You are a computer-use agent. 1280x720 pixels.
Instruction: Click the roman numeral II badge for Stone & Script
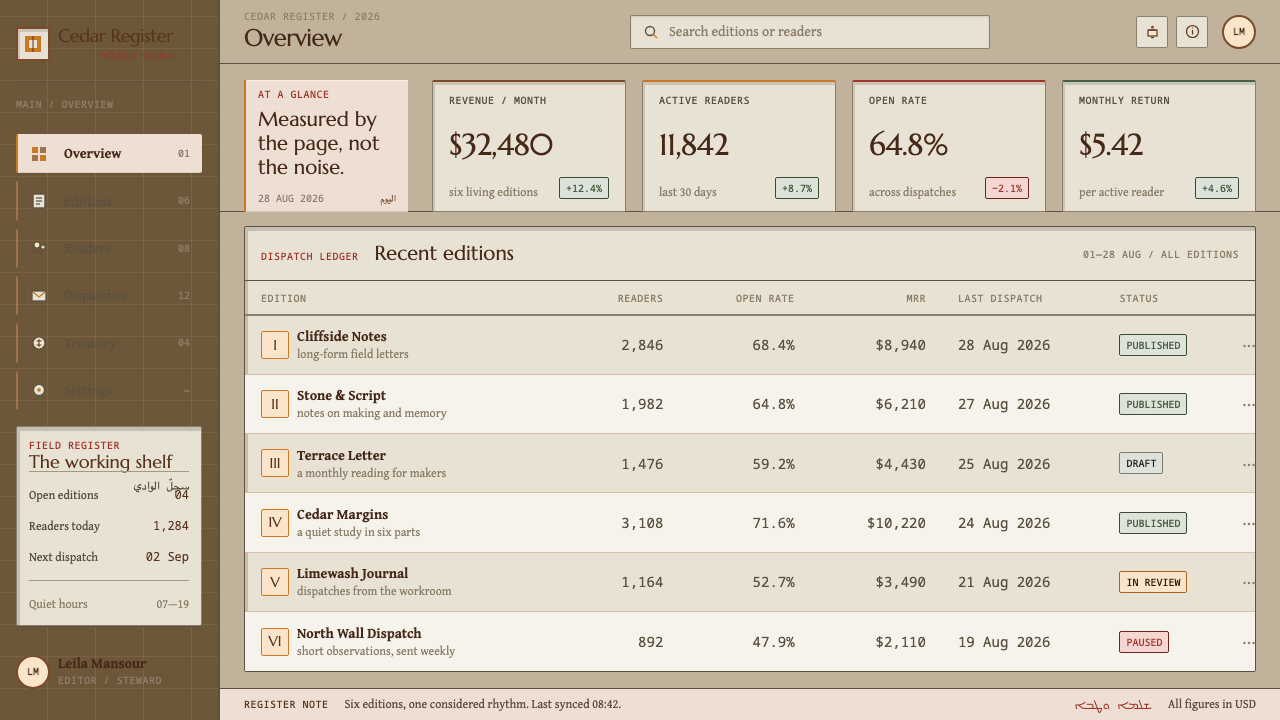tap(275, 404)
